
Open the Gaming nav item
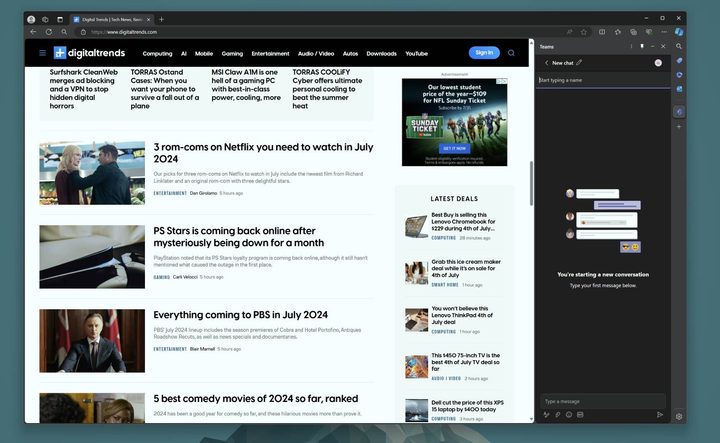click(232, 54)
